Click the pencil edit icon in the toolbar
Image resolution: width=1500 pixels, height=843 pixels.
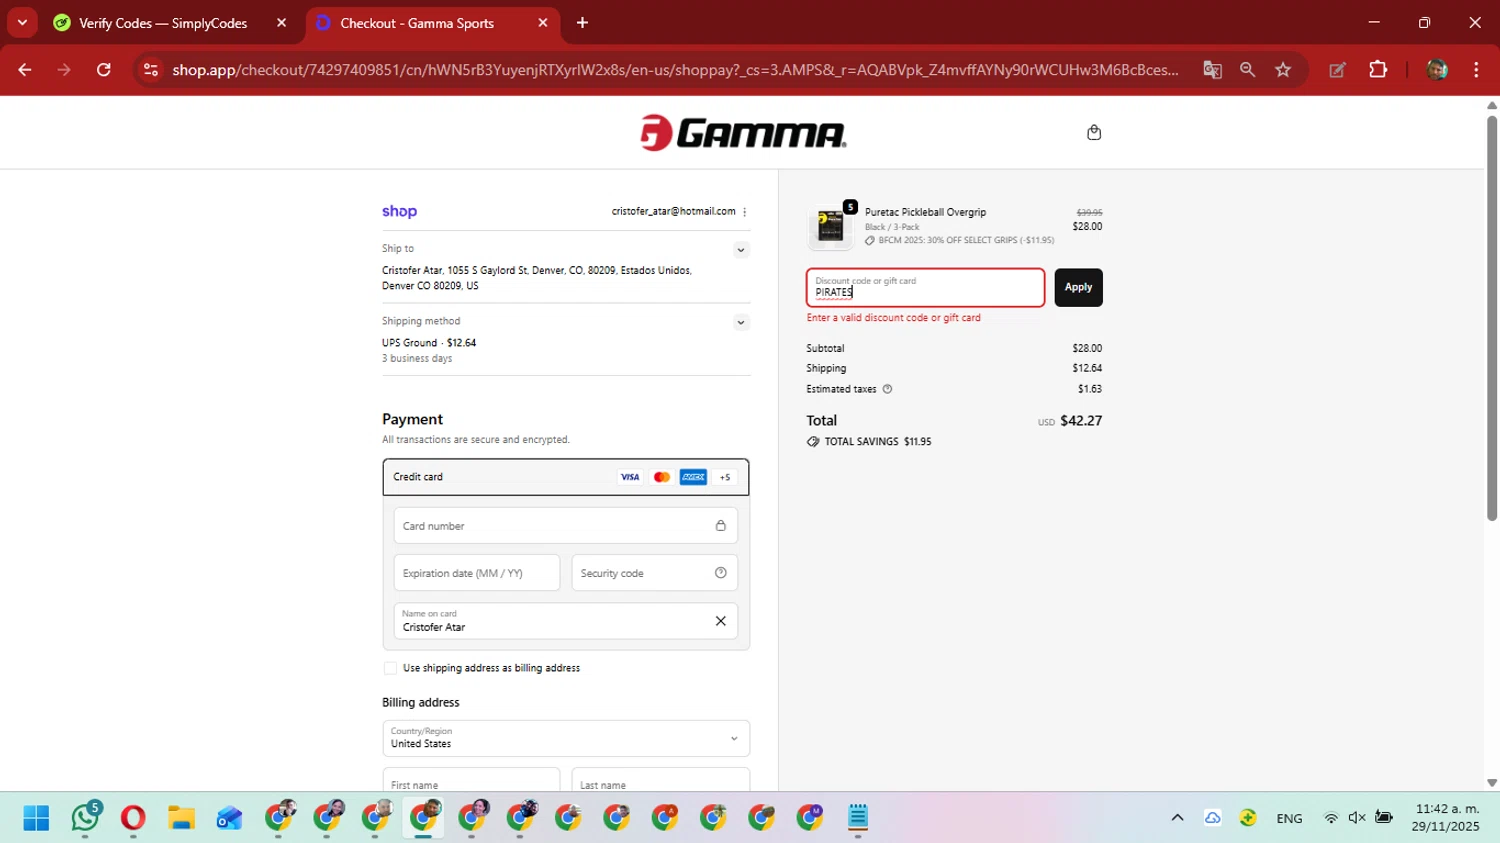point(1337,70)
